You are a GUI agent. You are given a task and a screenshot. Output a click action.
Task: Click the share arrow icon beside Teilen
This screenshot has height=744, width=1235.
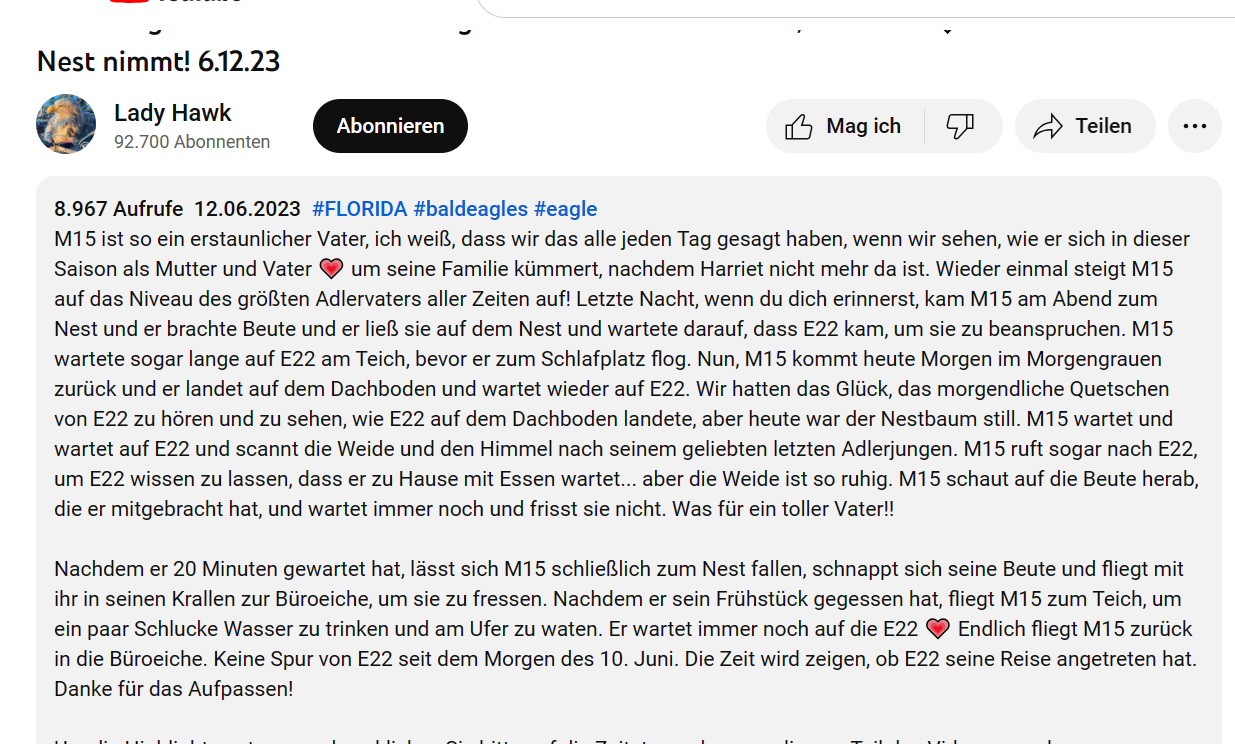[1048, 127]
